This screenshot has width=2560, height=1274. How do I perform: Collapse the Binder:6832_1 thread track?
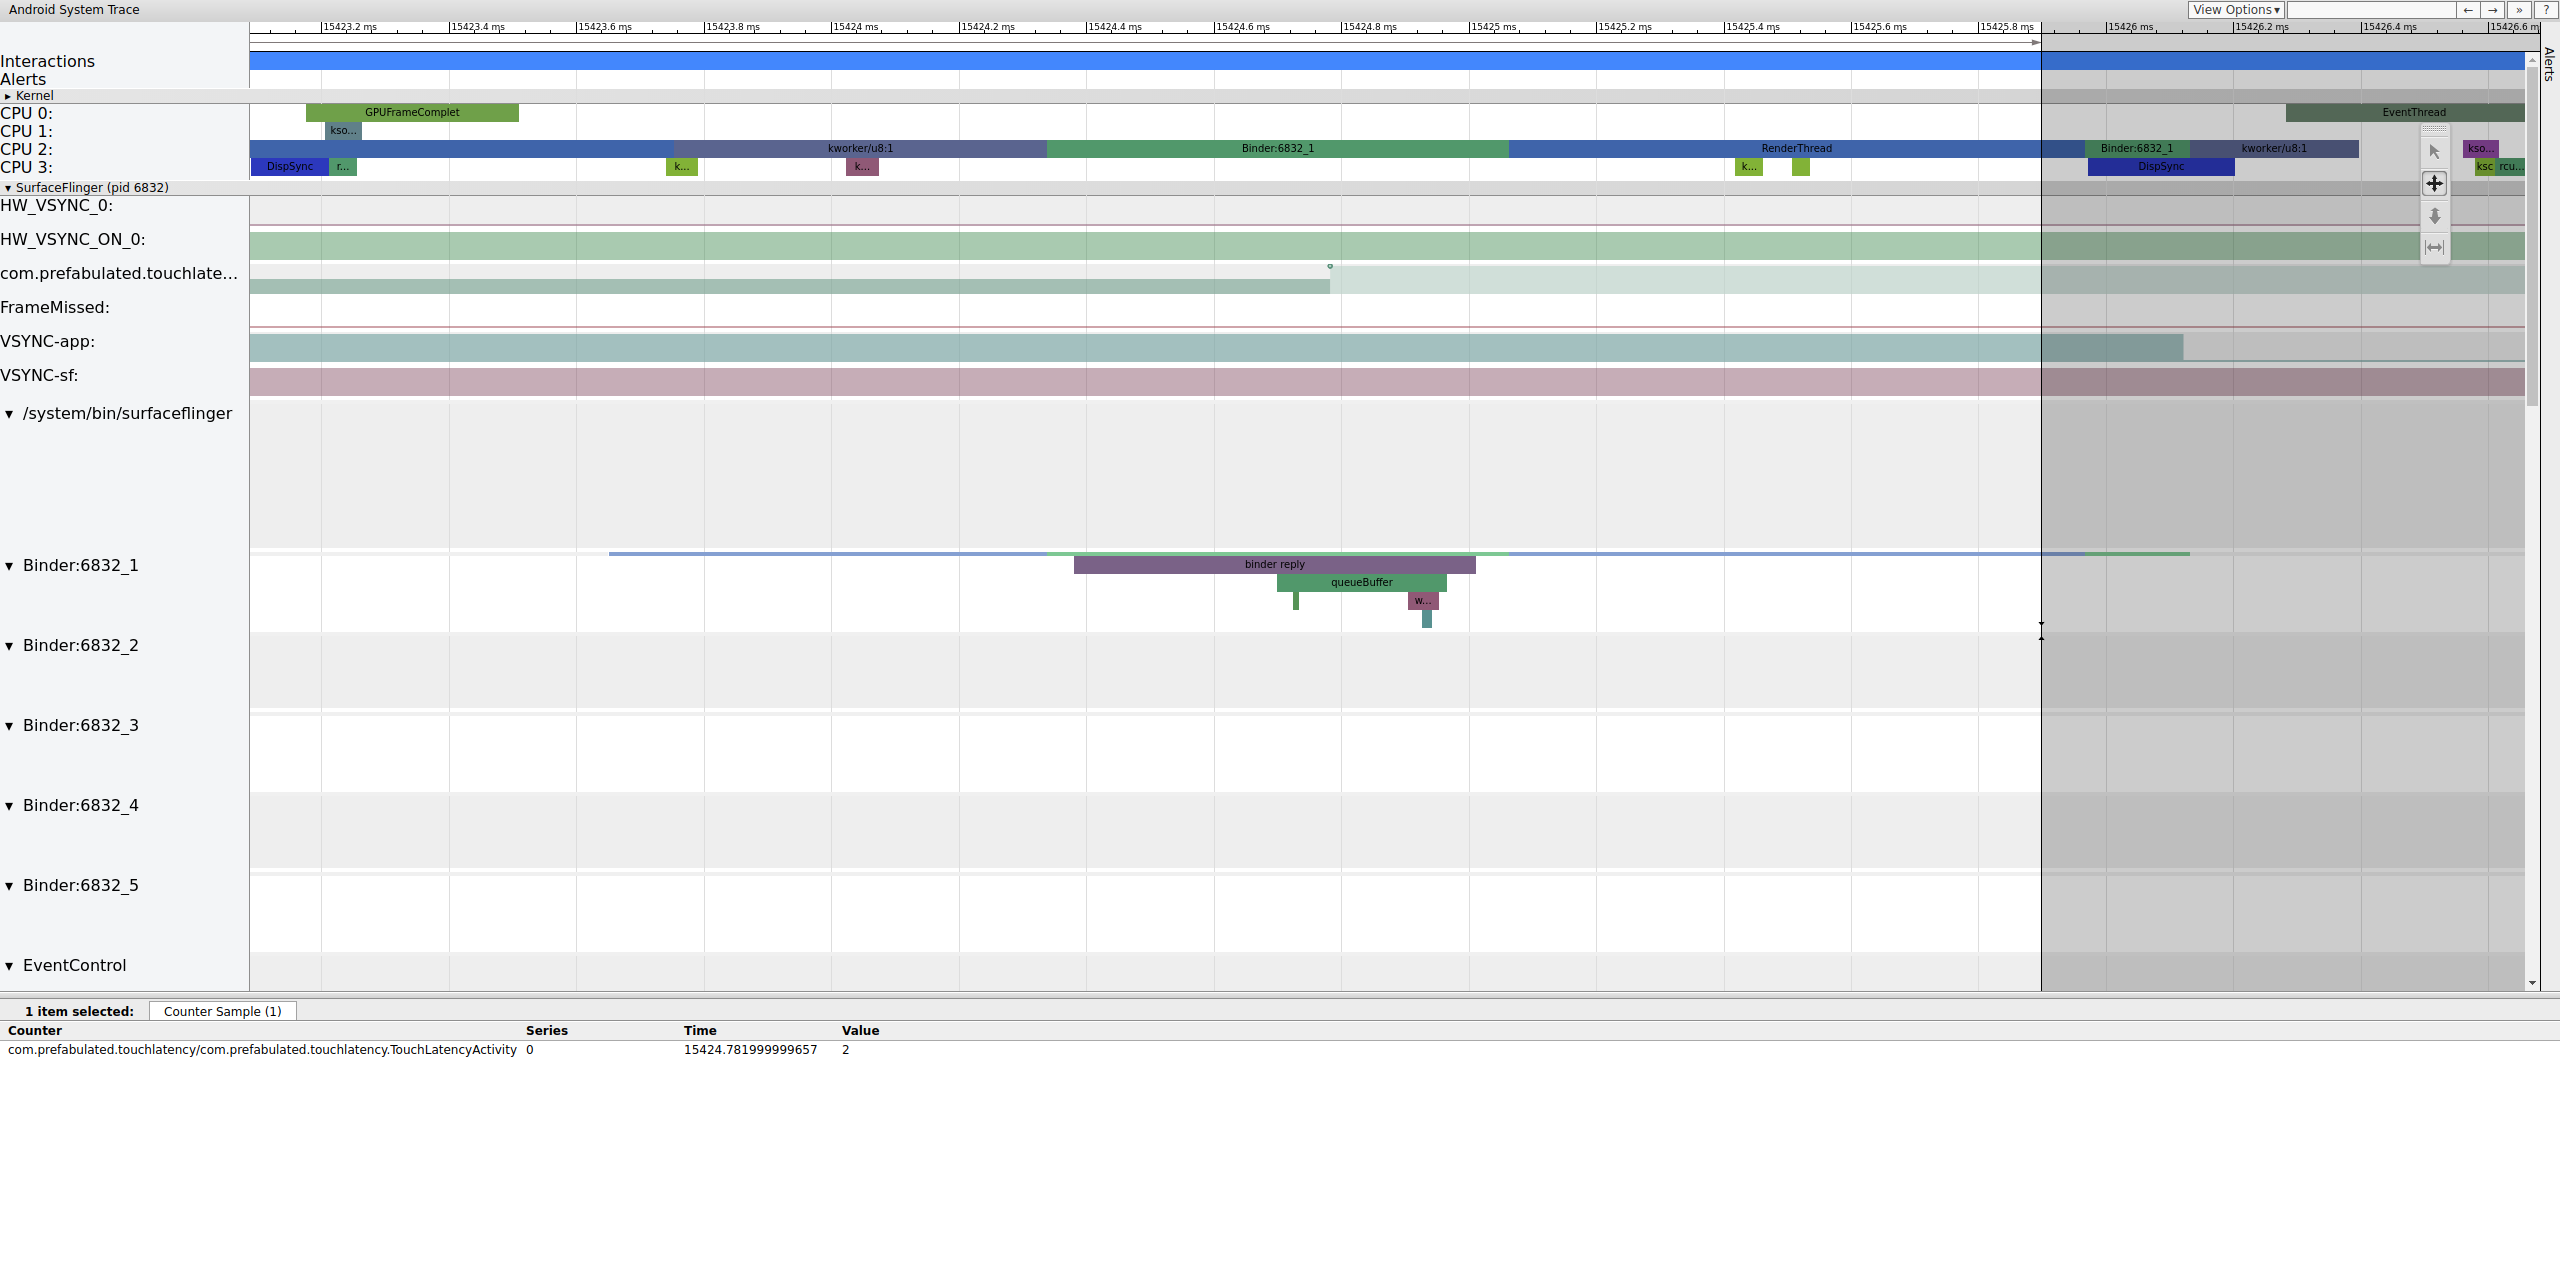click(x=9, y=566)
